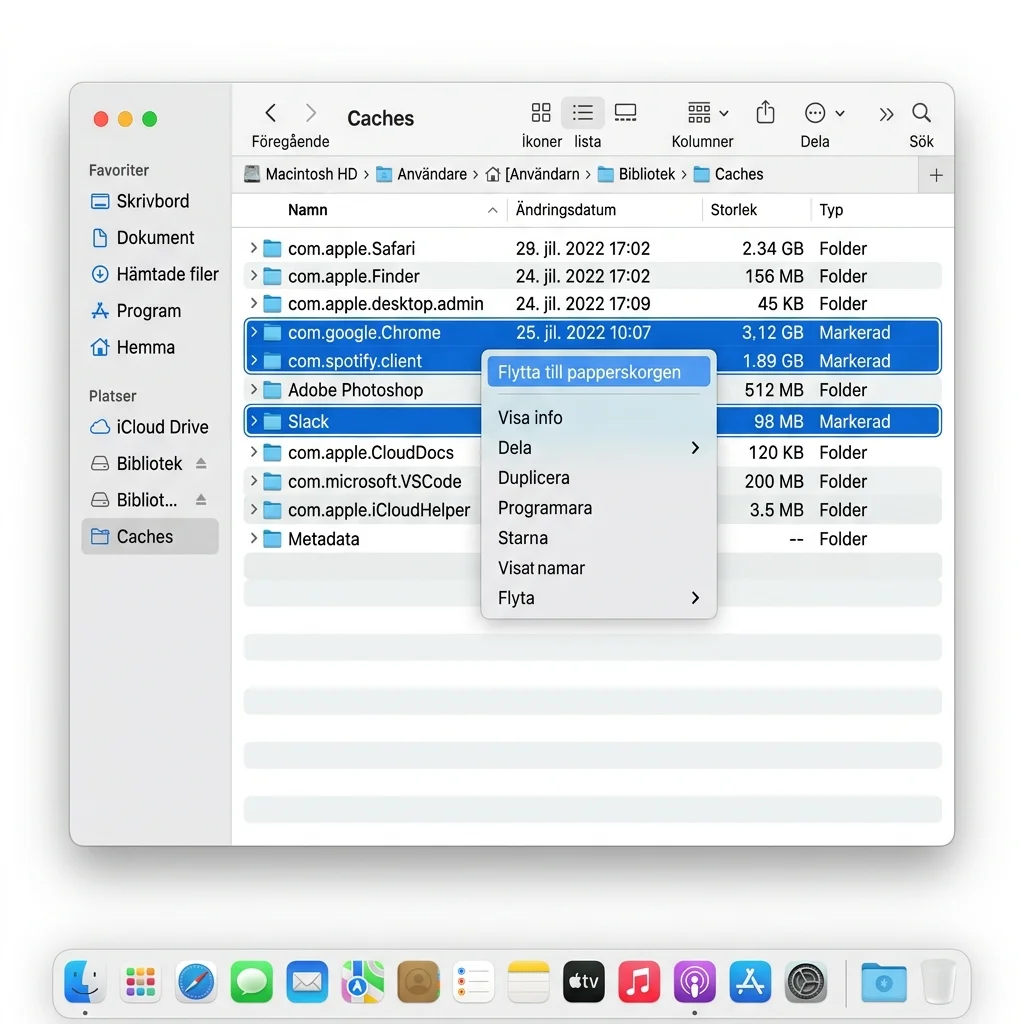1024x1024 pixels.
Task: Select the com.microsoft.VSCode row
Action: coord(592,481)
